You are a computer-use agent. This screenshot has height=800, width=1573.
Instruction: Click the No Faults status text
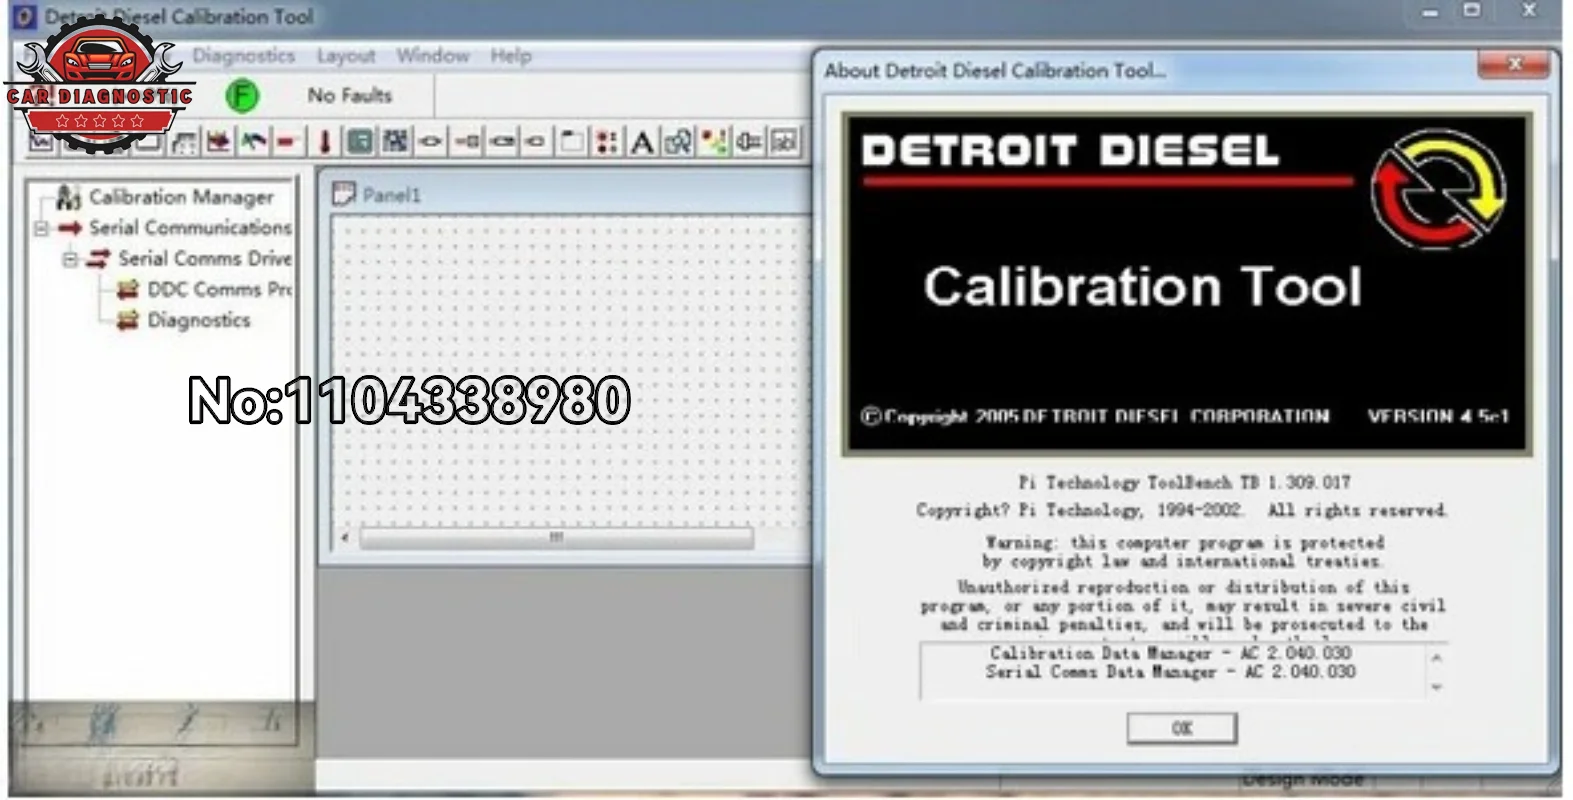(349, 96)
